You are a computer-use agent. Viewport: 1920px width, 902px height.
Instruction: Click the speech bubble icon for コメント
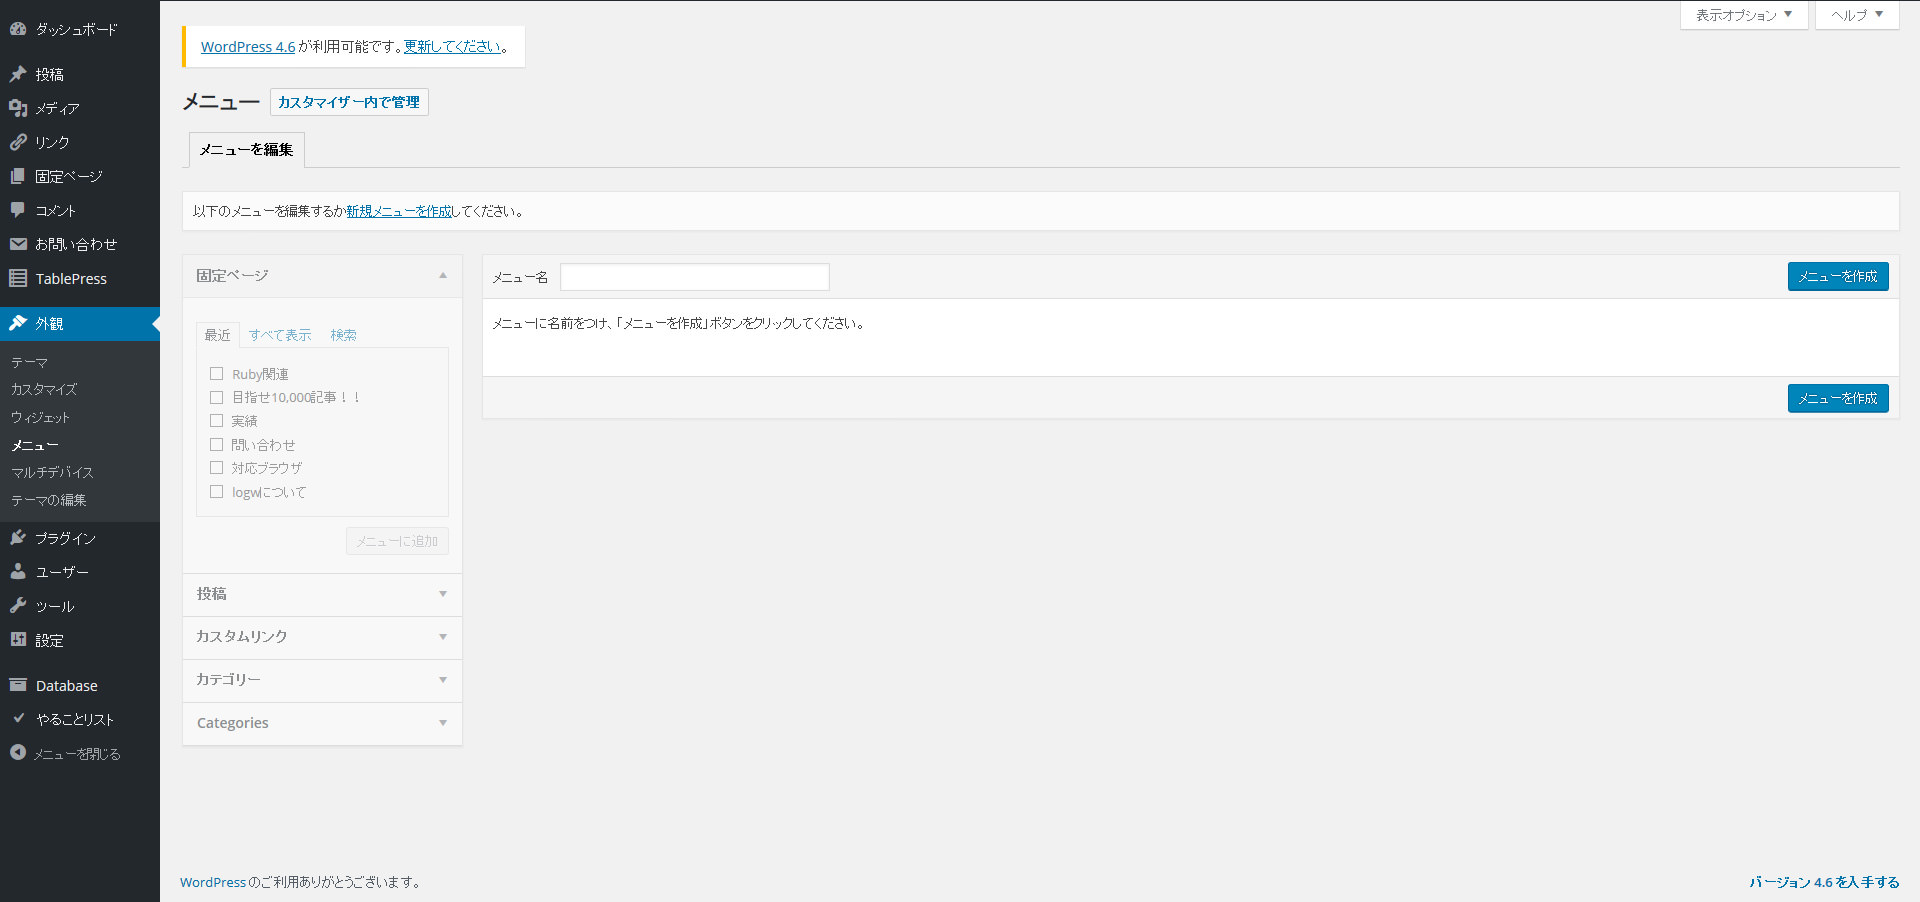(18, 210)
